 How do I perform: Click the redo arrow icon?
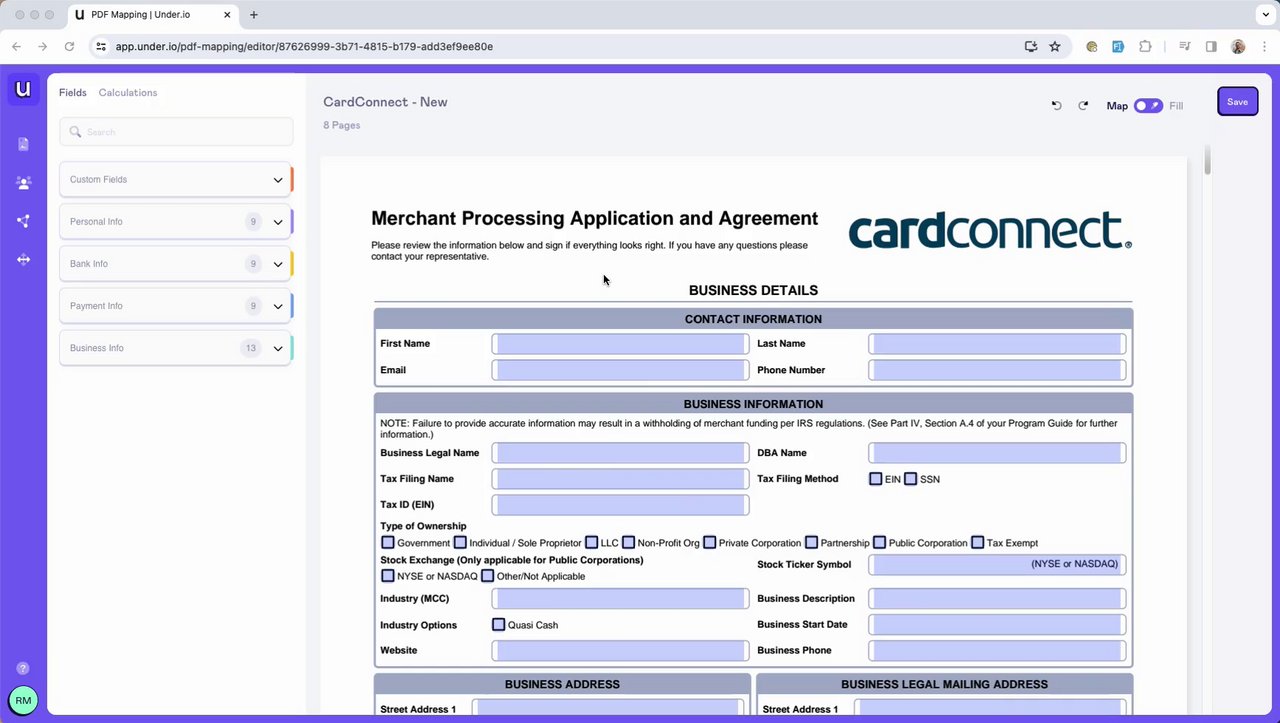pos(1083,106)
